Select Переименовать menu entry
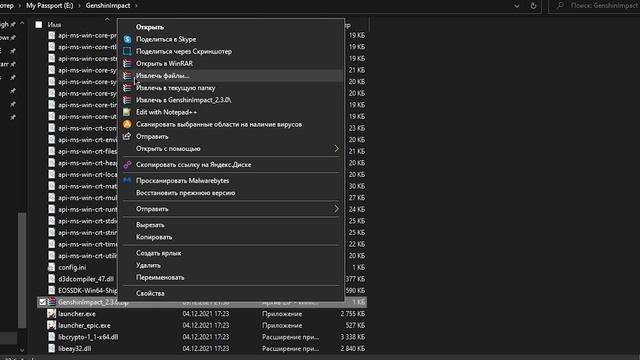The height and width of the screenshot is (360, 640). tap(160, 277)
